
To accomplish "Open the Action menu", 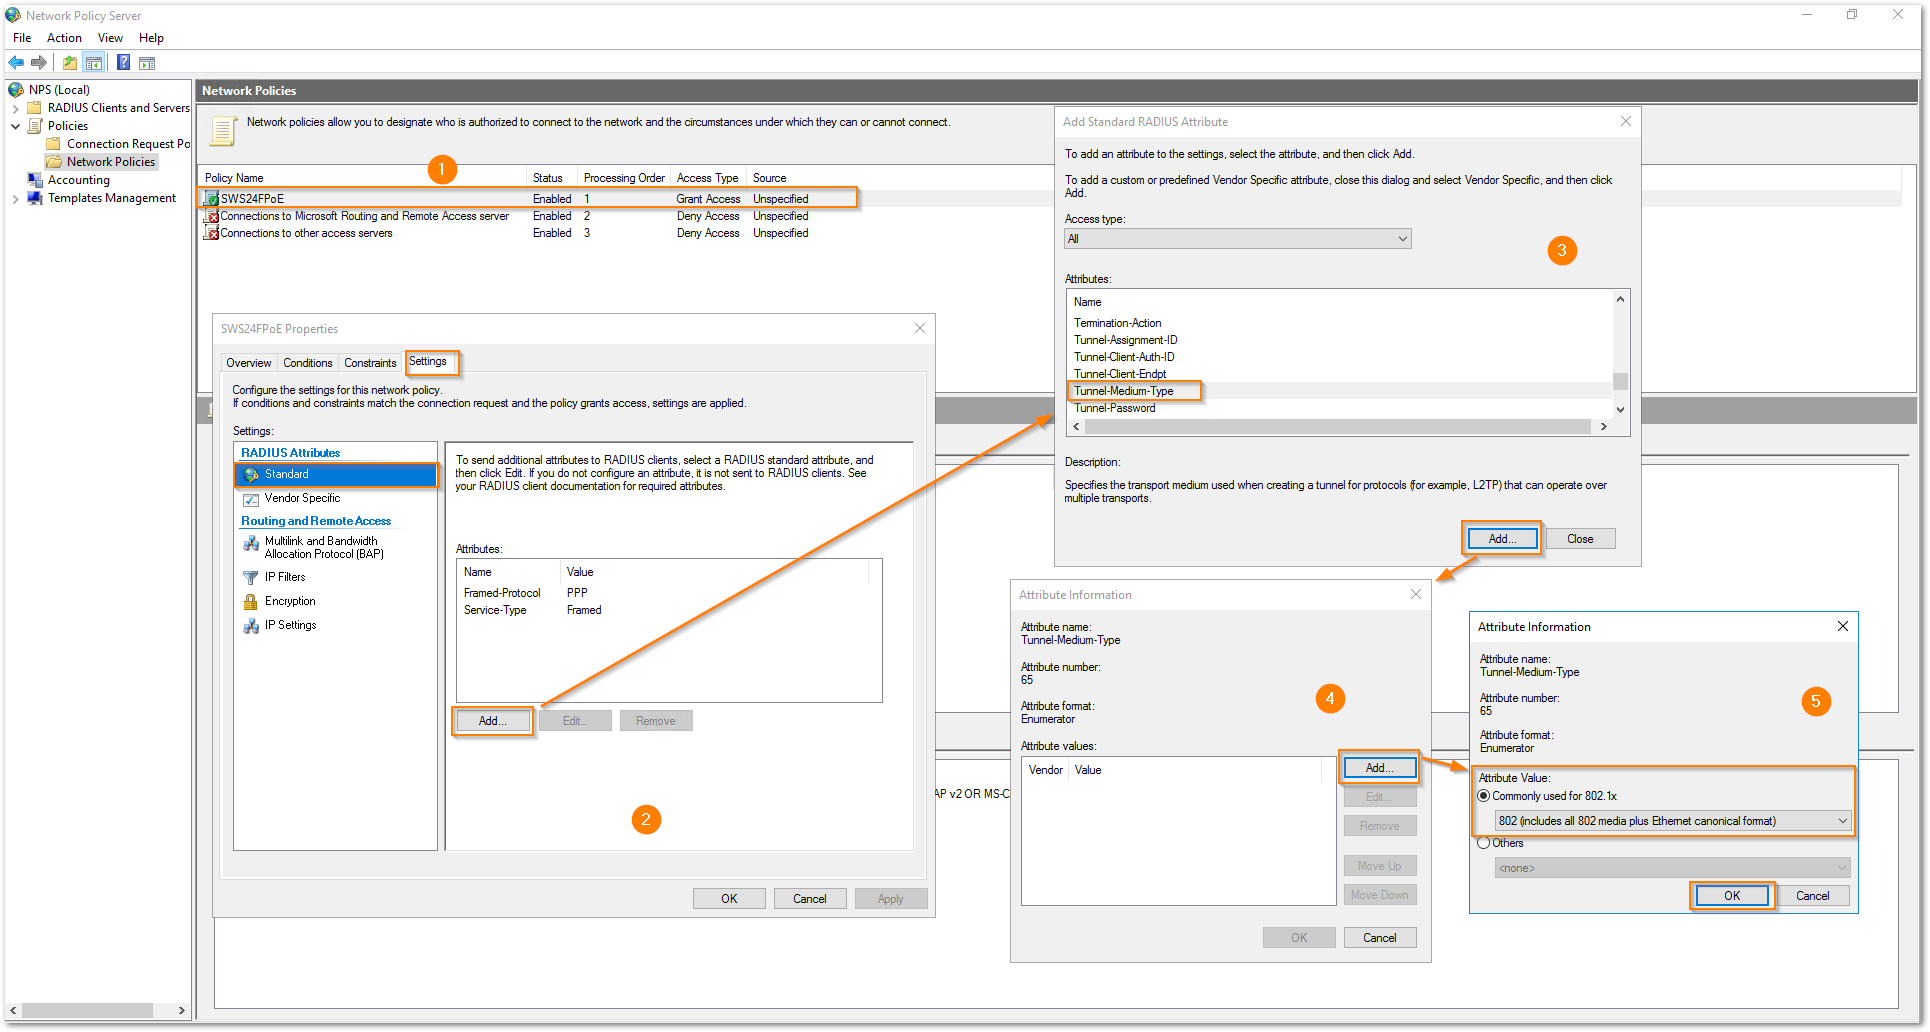I will pyautogui.click(x=64, y=38).
